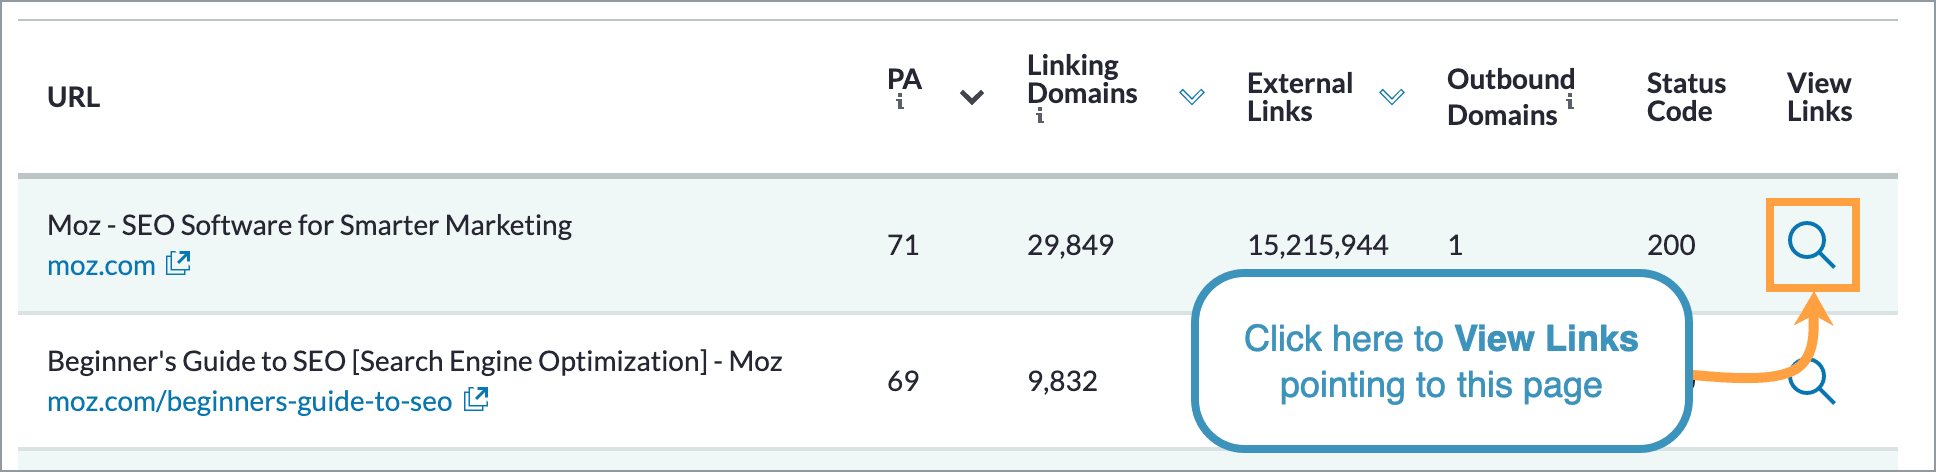Select the 'Moz - SEO Software for Smarter Marketing' title
The height and width of the screenshot is (472, 1936).
coord(309,225)
